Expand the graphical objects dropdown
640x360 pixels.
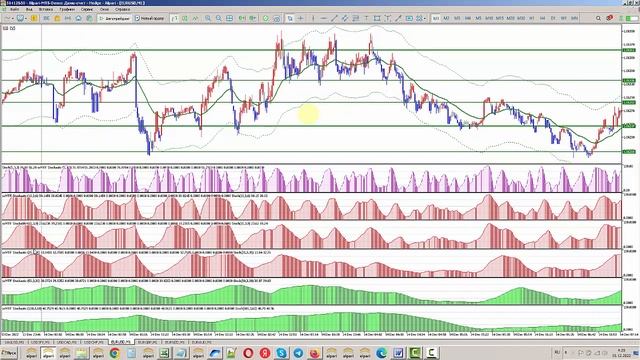pyautogui.click(x=424, y=18)
